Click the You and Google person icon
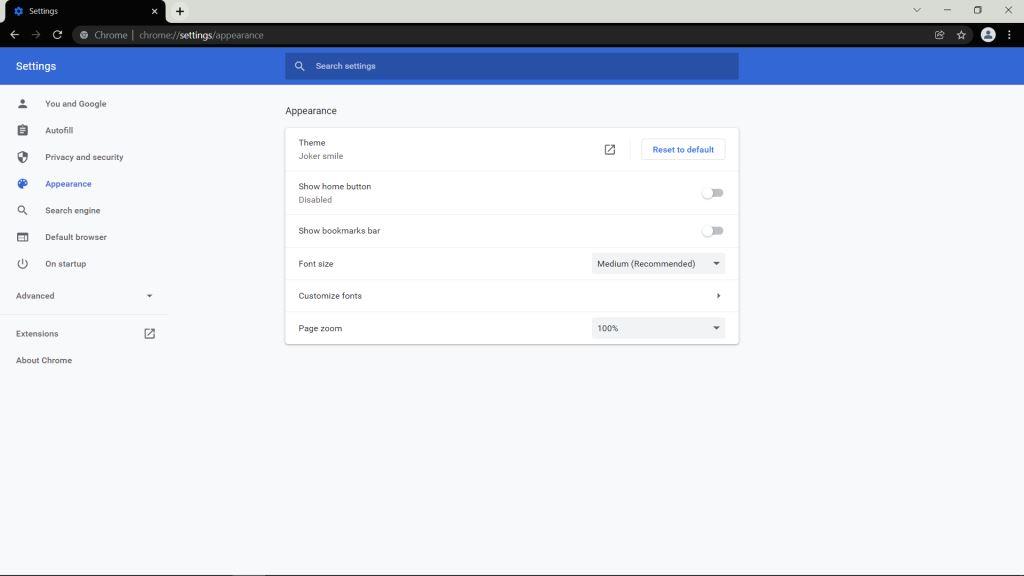This screenshot has width=1024, height=576. [x=22, y=104]
